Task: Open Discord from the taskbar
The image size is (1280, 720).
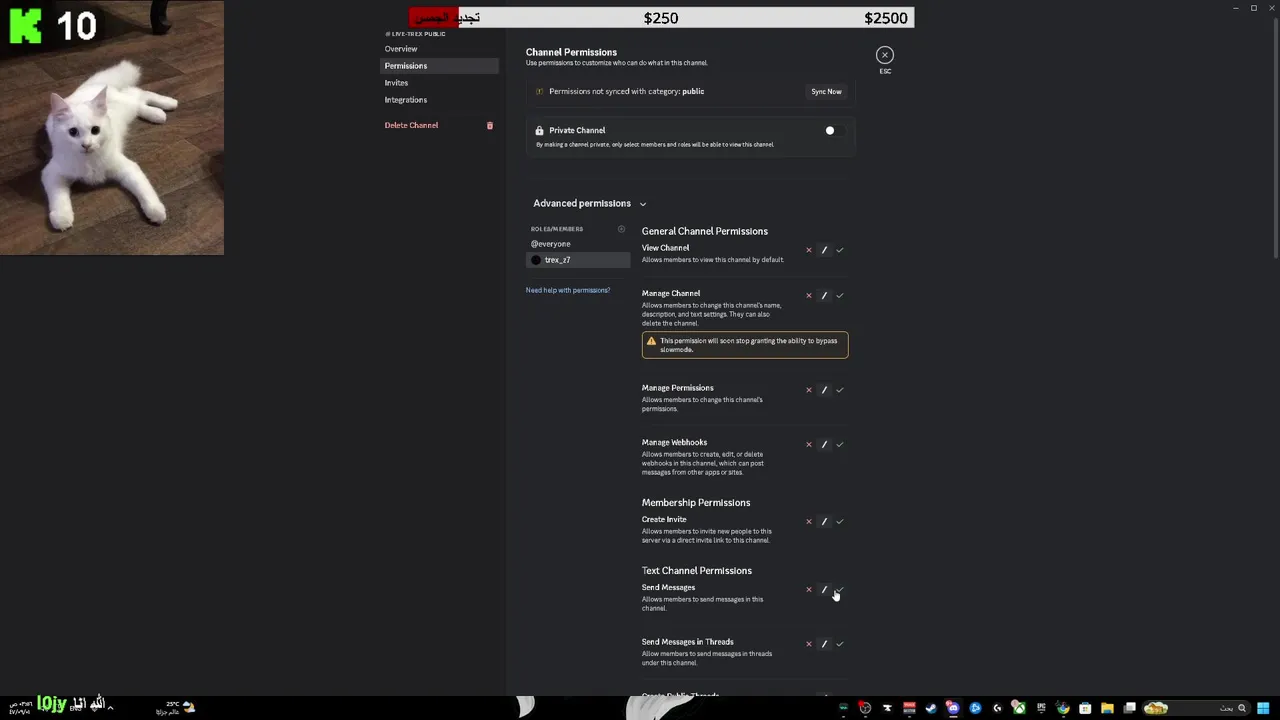Action: [x=953, y=708]
